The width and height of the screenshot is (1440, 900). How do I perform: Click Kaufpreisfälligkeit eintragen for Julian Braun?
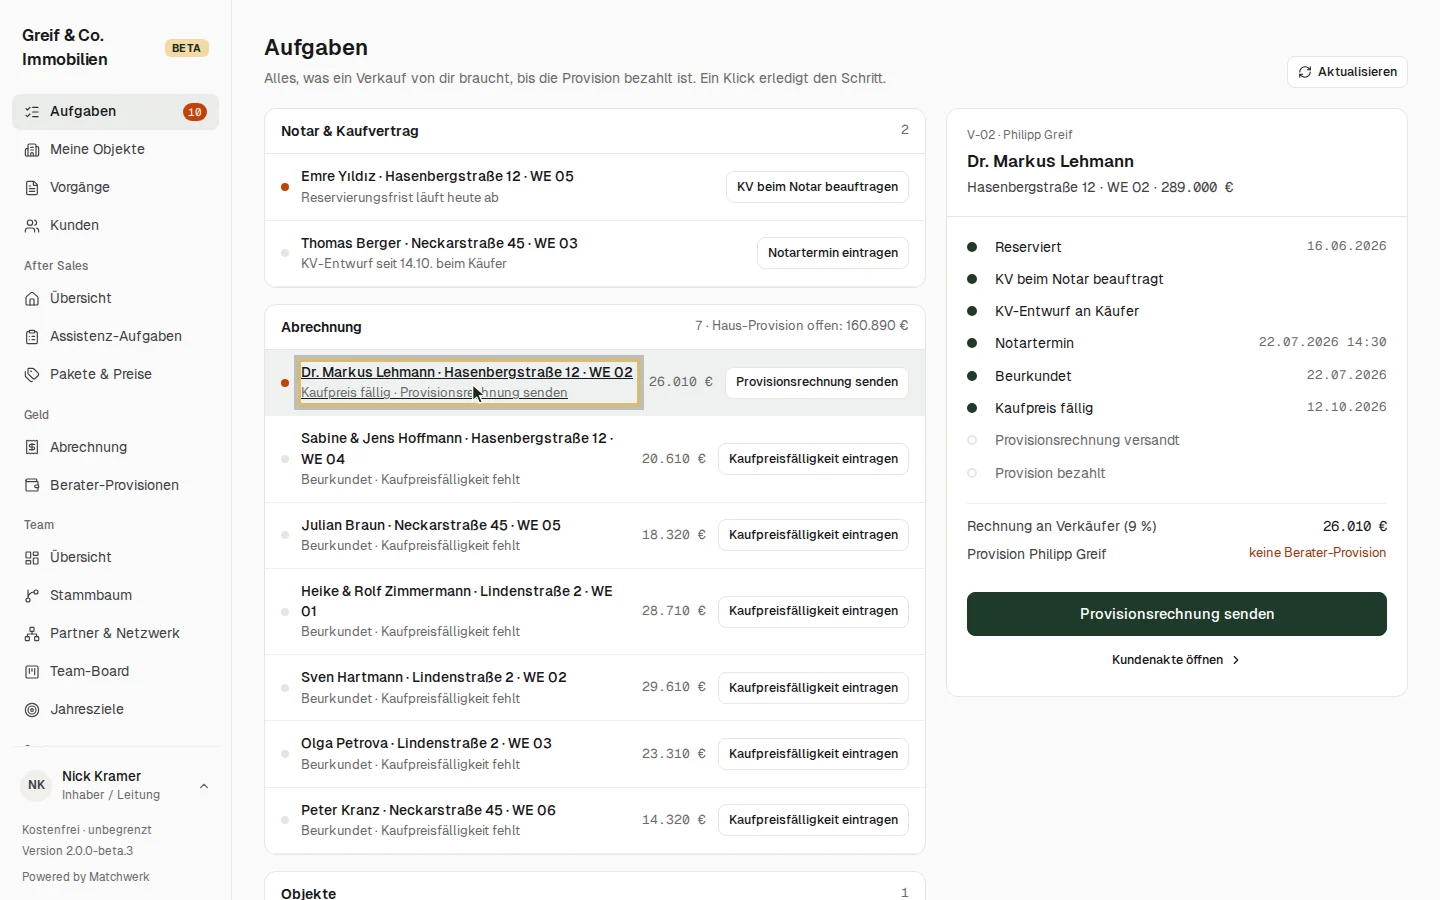813,535
